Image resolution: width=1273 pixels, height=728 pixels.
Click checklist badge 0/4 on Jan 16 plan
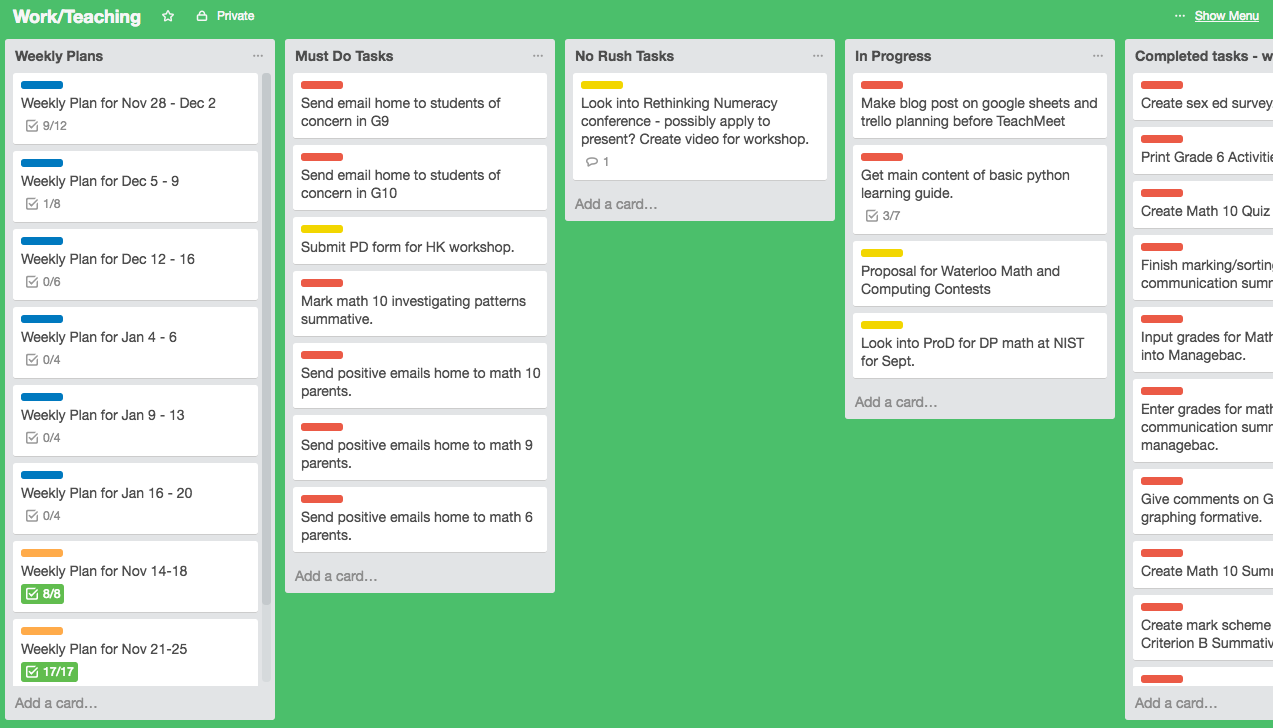click(x=43, y=516)
